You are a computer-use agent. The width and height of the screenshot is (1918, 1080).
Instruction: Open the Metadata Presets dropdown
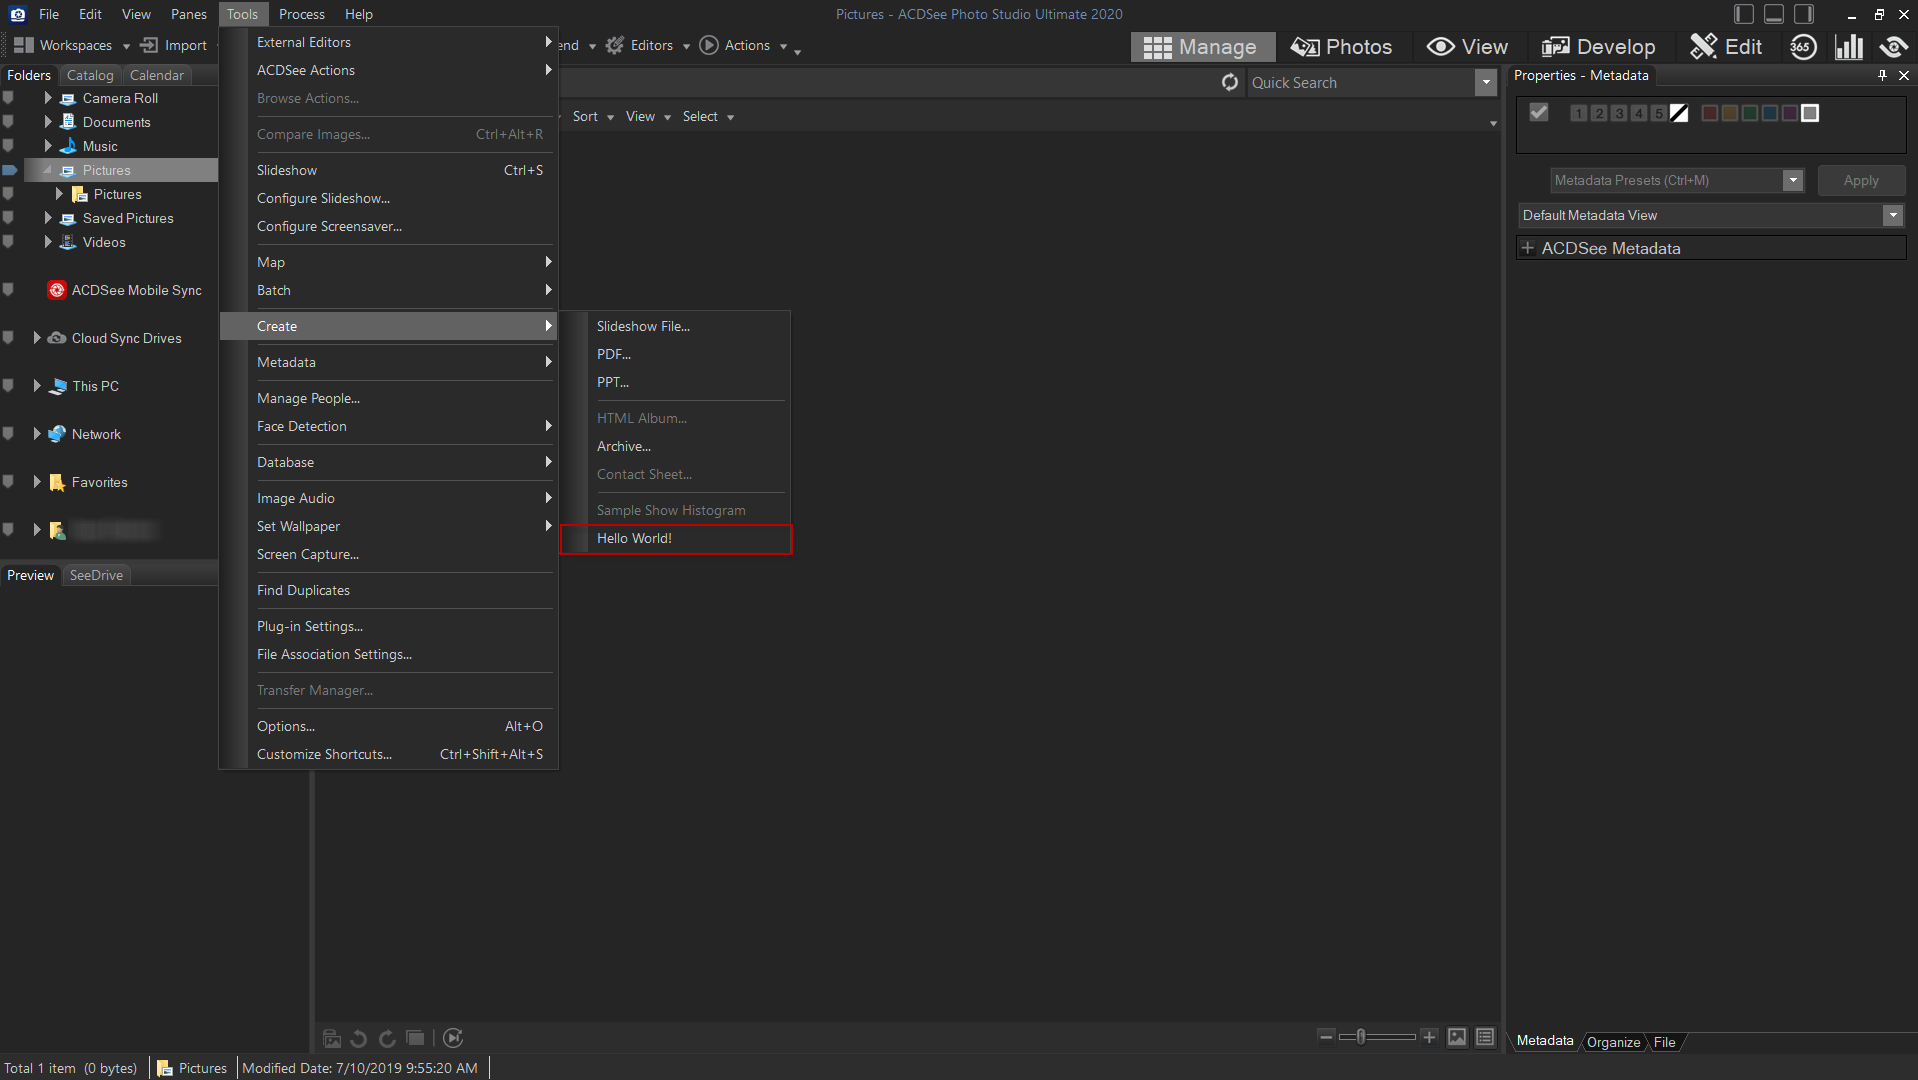point(1793,181)
